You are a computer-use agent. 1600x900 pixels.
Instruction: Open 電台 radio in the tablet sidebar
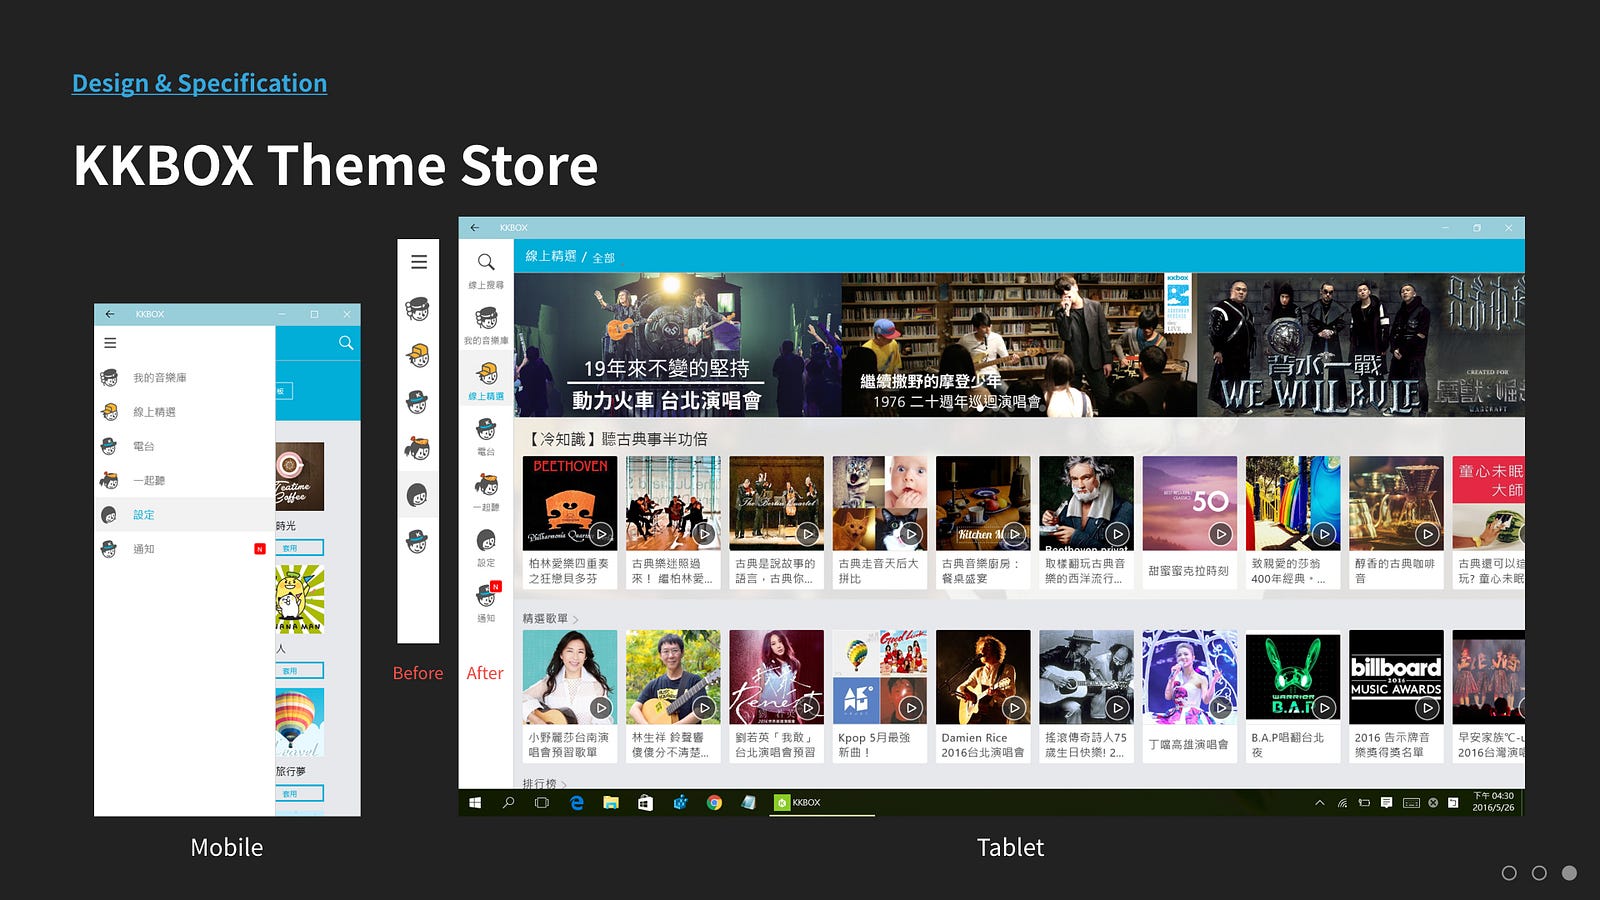(x=486, y=437)
